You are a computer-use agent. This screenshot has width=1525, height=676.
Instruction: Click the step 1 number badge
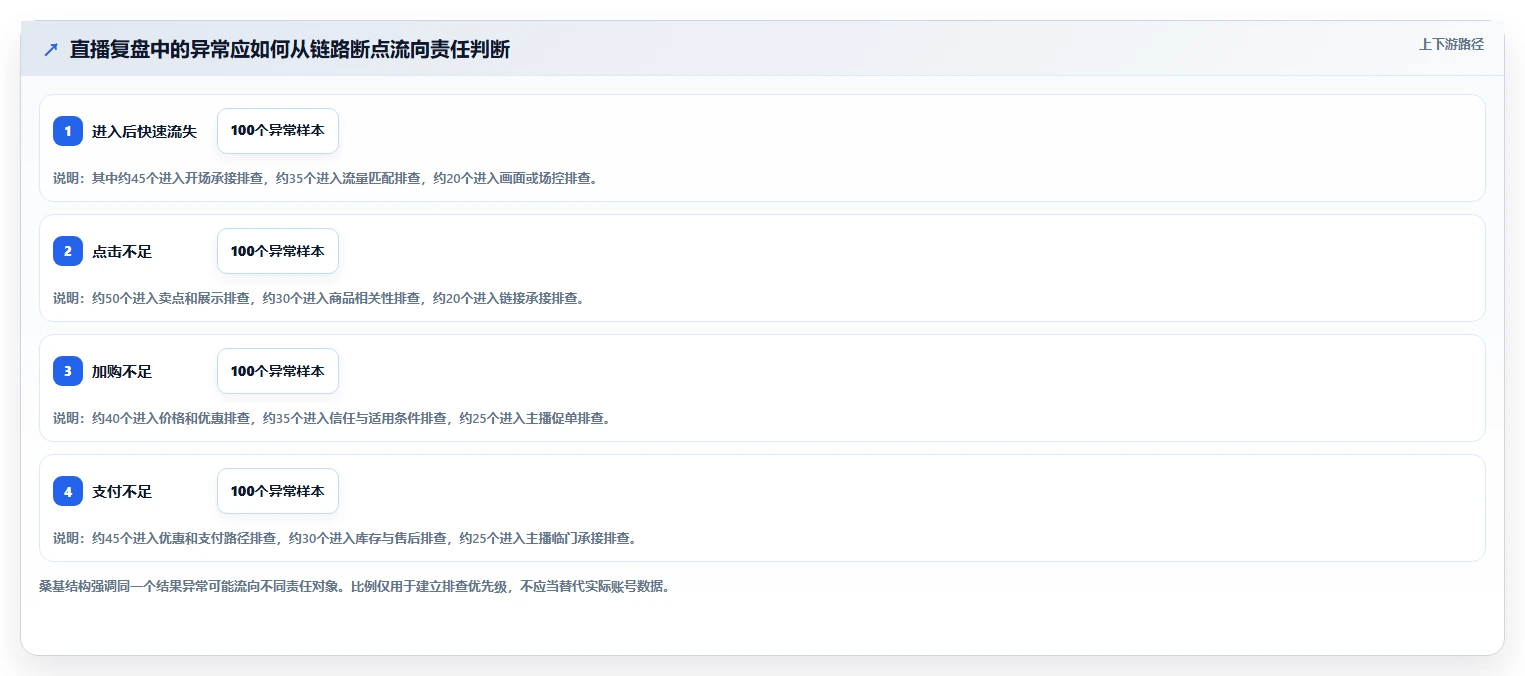(x=68, y=131)
